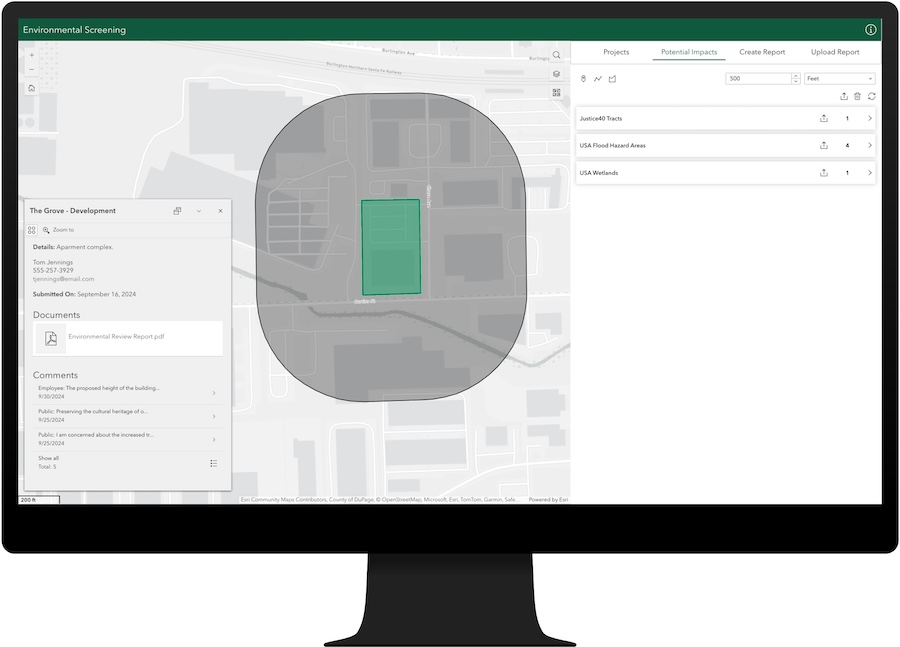Screen dimensions: 900x647
Task: Click the 555-257-3929 phone number
Action: [x=53, y=270]
